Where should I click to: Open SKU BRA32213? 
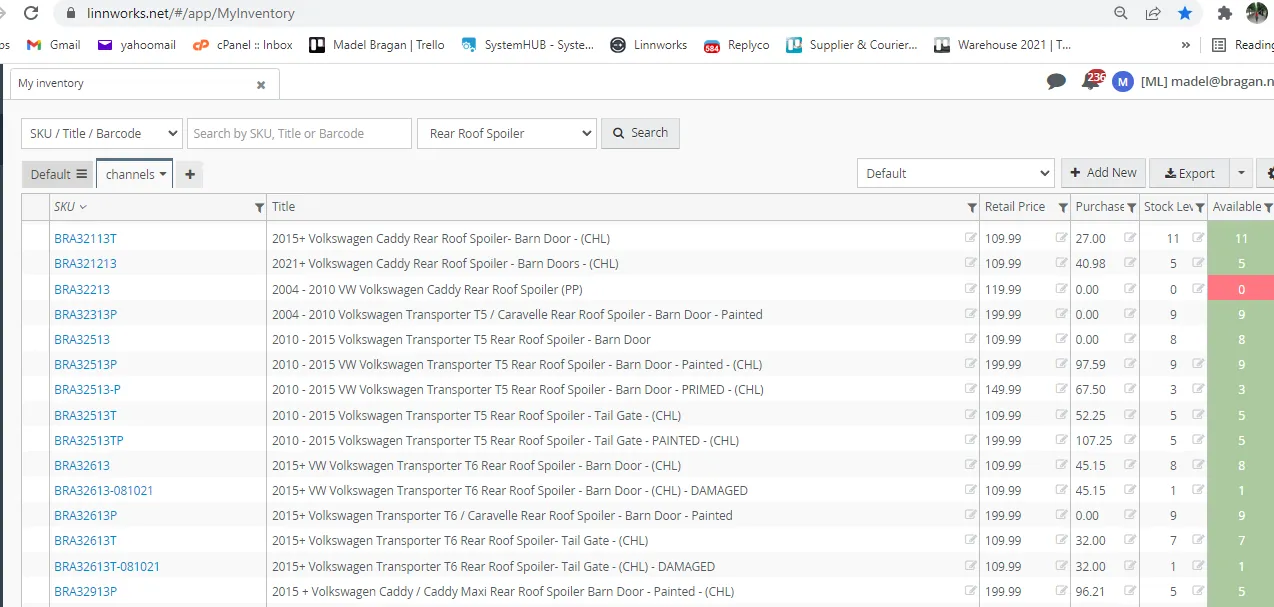pos(82,289)
